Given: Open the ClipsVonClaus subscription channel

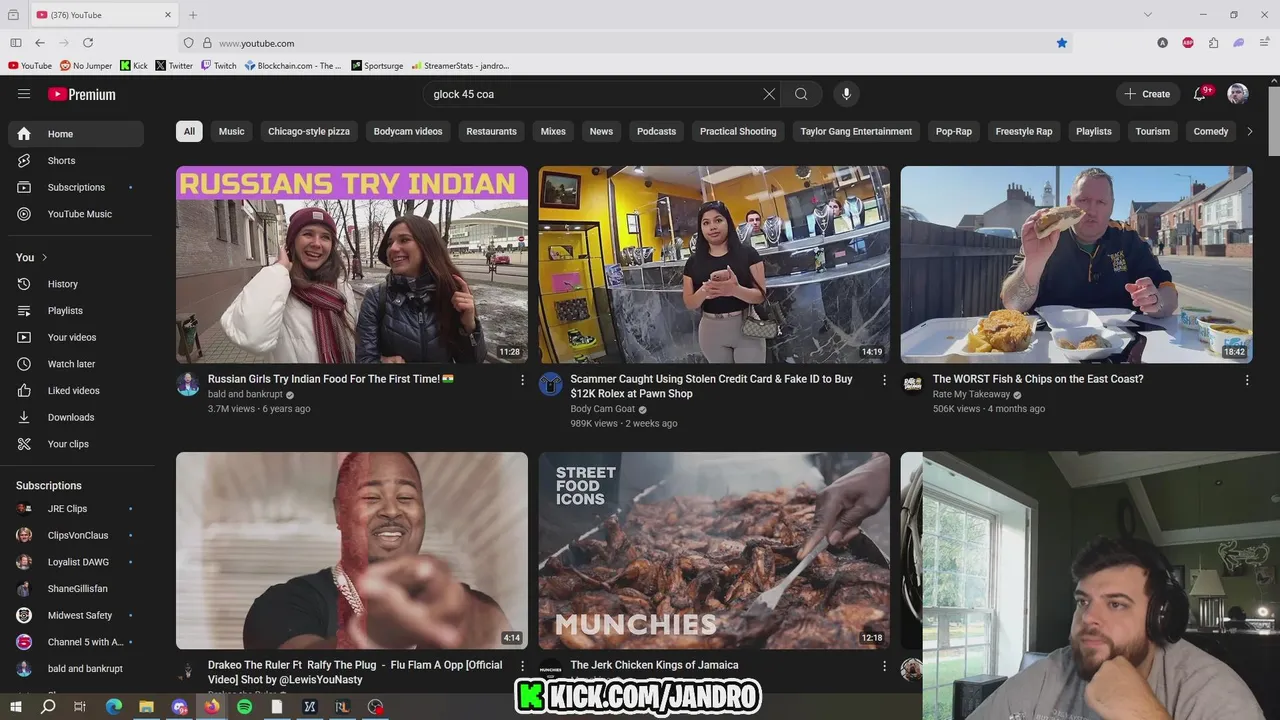Looking at the screenshot, I should click(x=76, y=535).
